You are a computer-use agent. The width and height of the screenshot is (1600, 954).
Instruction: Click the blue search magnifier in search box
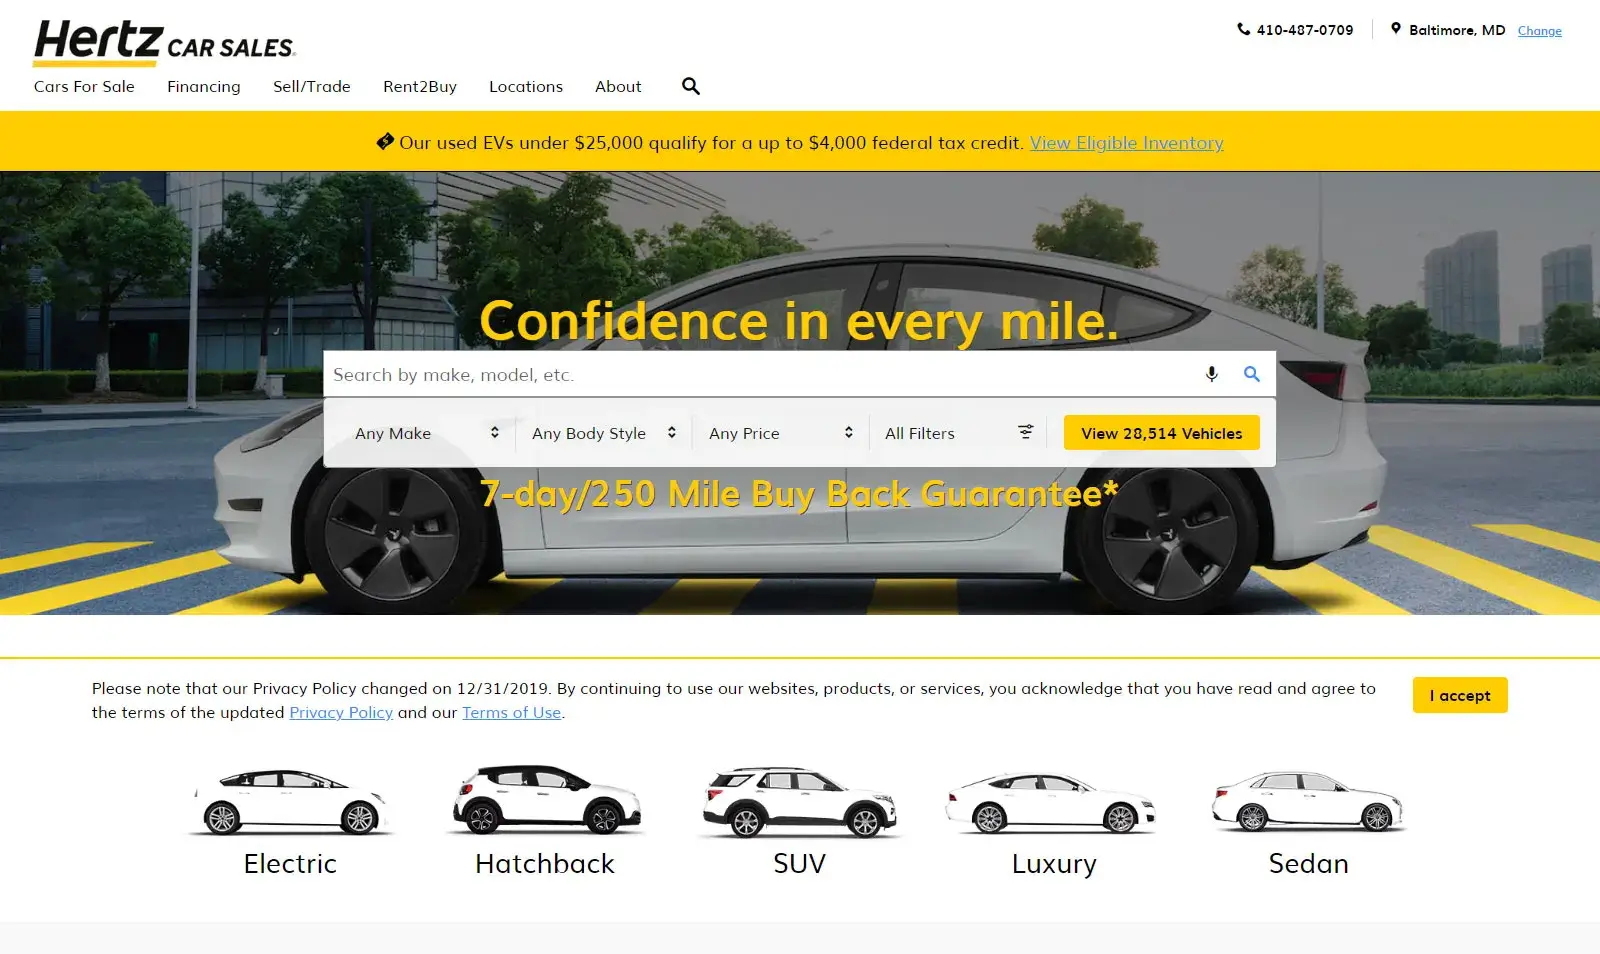[x=1252, y=374]
